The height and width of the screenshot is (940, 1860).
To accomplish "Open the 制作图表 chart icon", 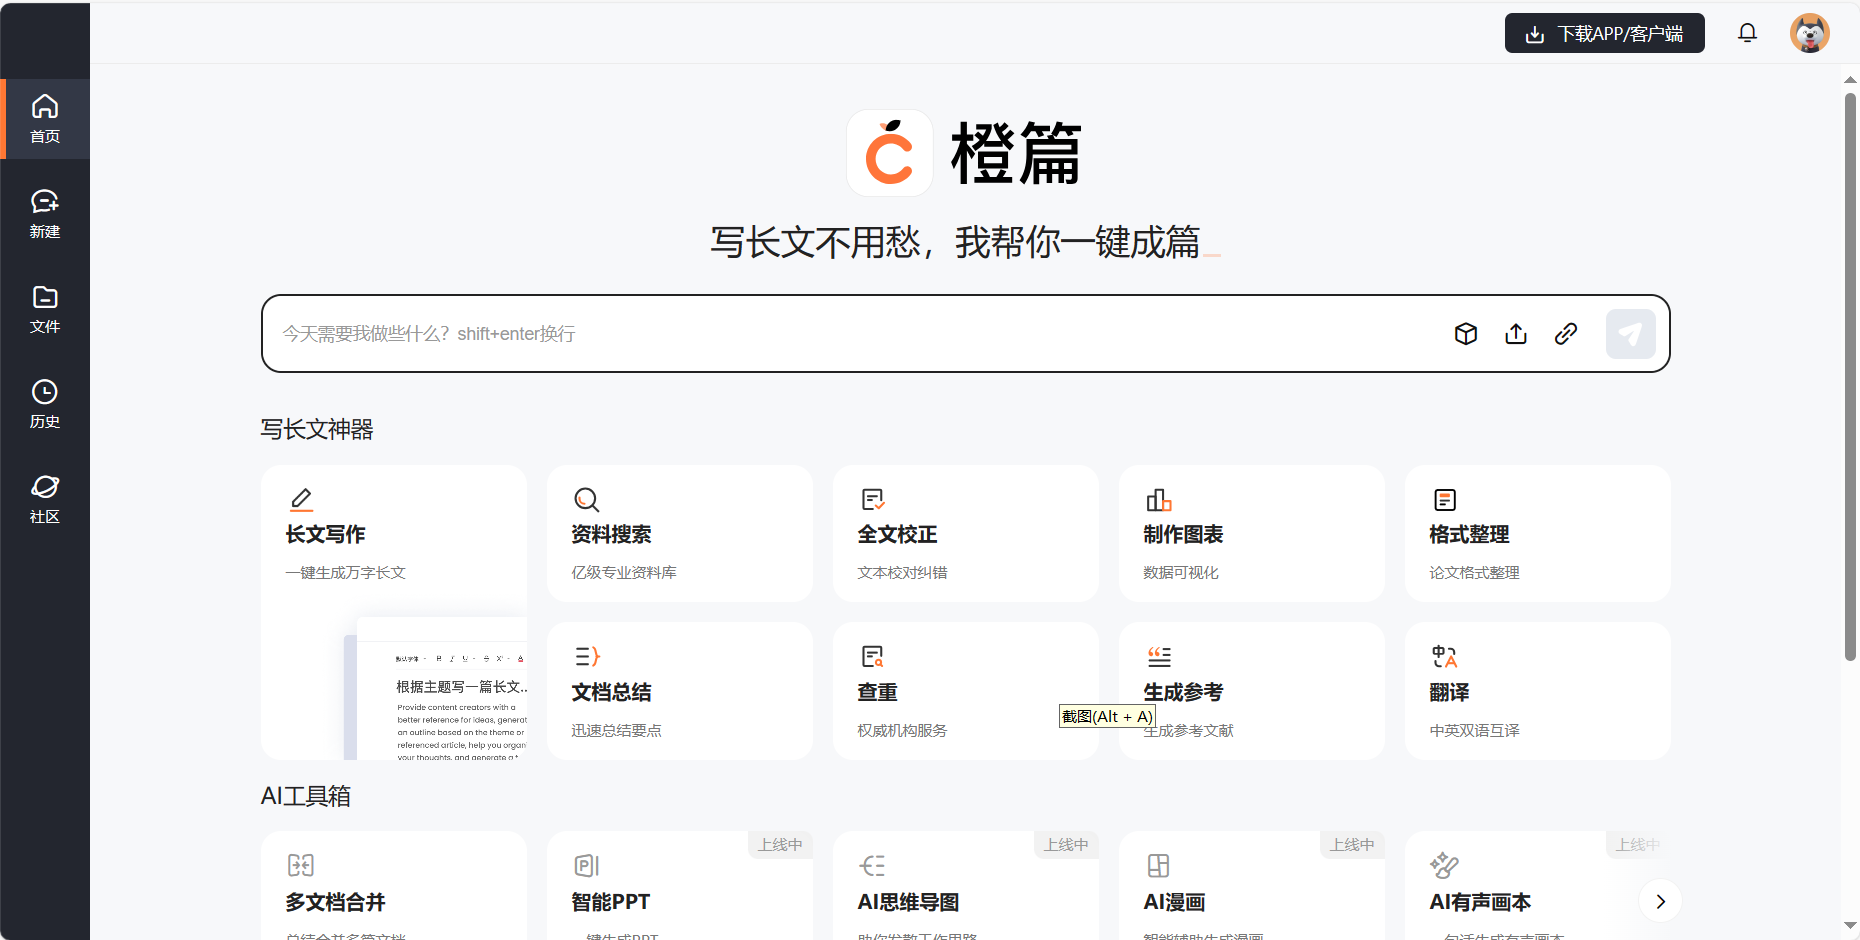I will (1158, 499).
